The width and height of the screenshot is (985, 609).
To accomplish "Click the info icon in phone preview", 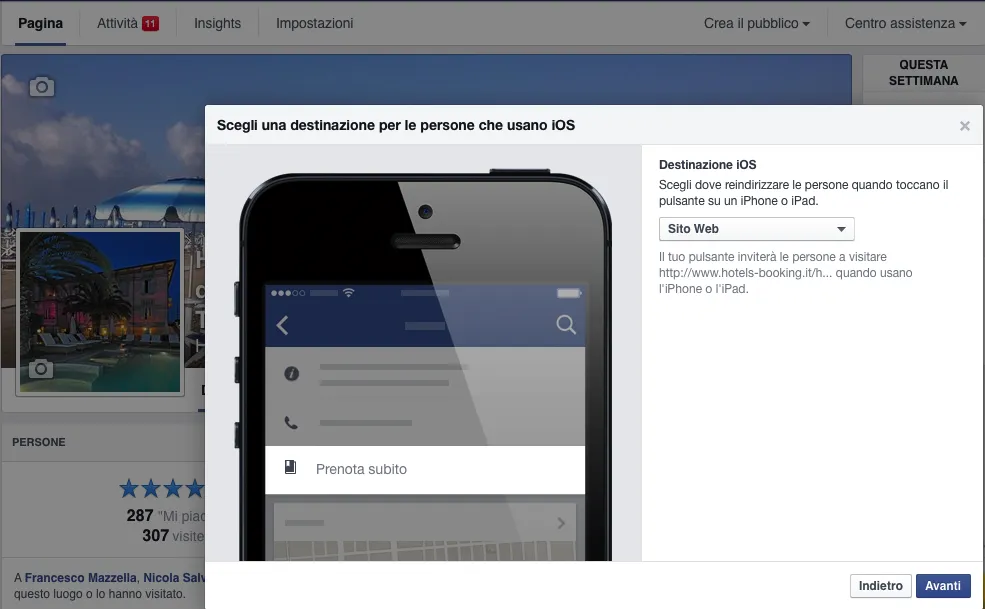I will click(x=291, y=373).
